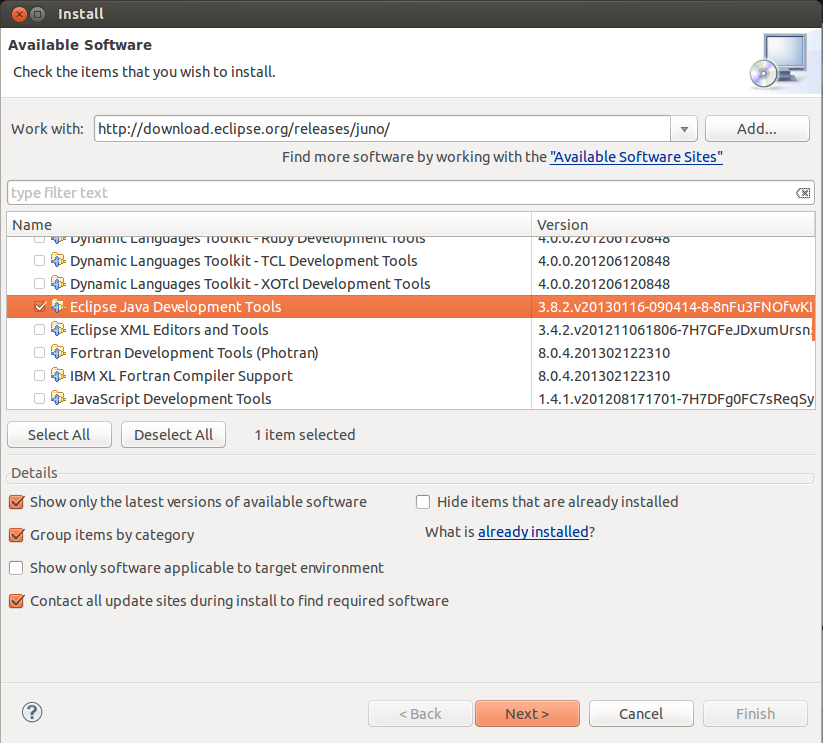823x743 pixels.
Task: Click the Cancel button
Action: (641, 714)
